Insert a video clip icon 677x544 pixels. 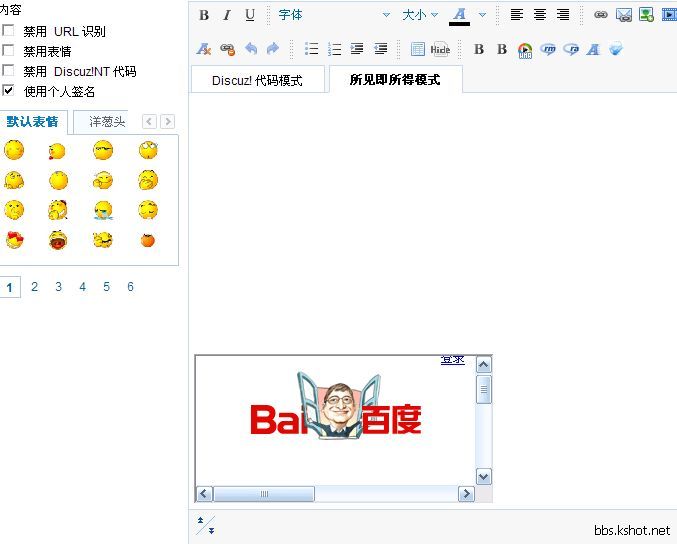tap(669, 15)
